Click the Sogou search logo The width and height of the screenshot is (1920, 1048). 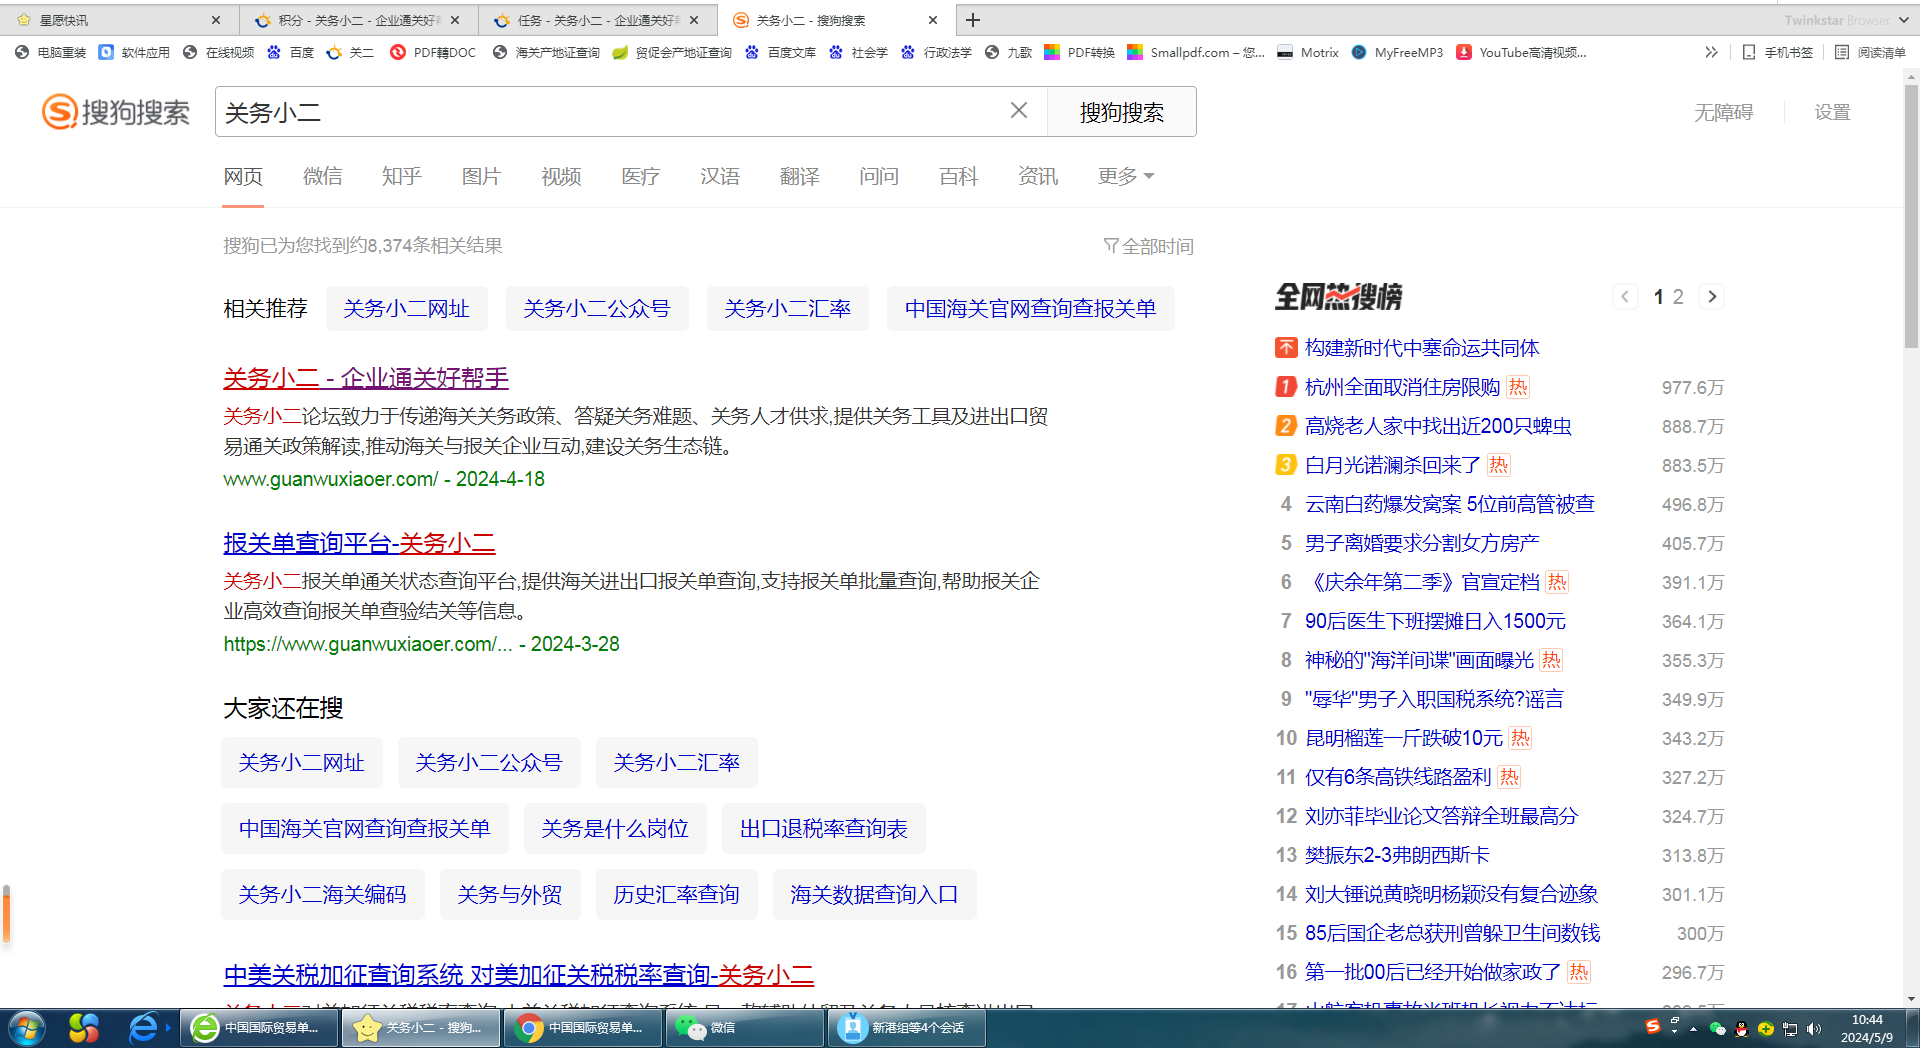[116, 112]
